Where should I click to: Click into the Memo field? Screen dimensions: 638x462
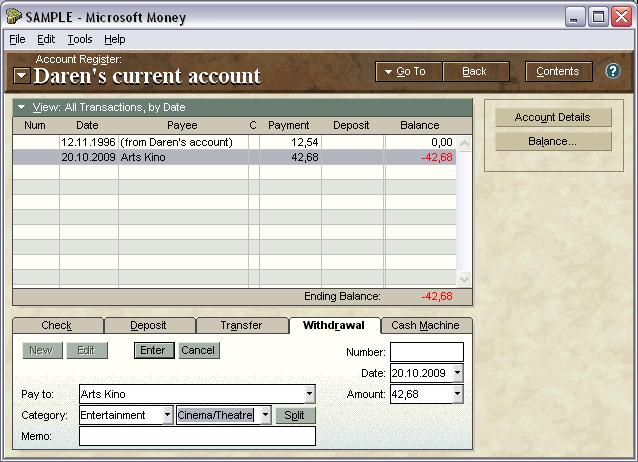click(197, 436)
